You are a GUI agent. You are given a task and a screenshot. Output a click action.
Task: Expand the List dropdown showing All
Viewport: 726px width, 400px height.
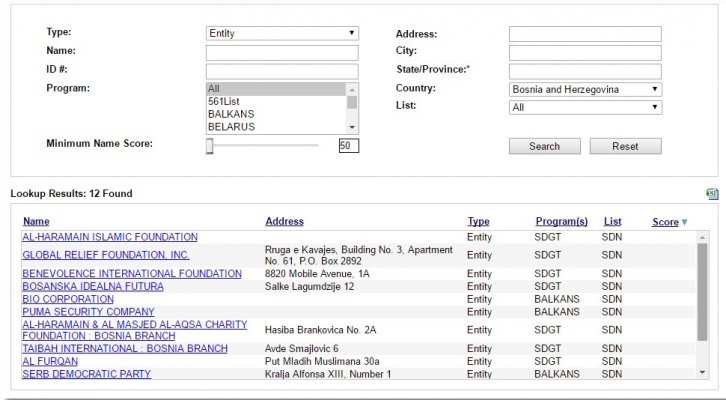(585, 107)
